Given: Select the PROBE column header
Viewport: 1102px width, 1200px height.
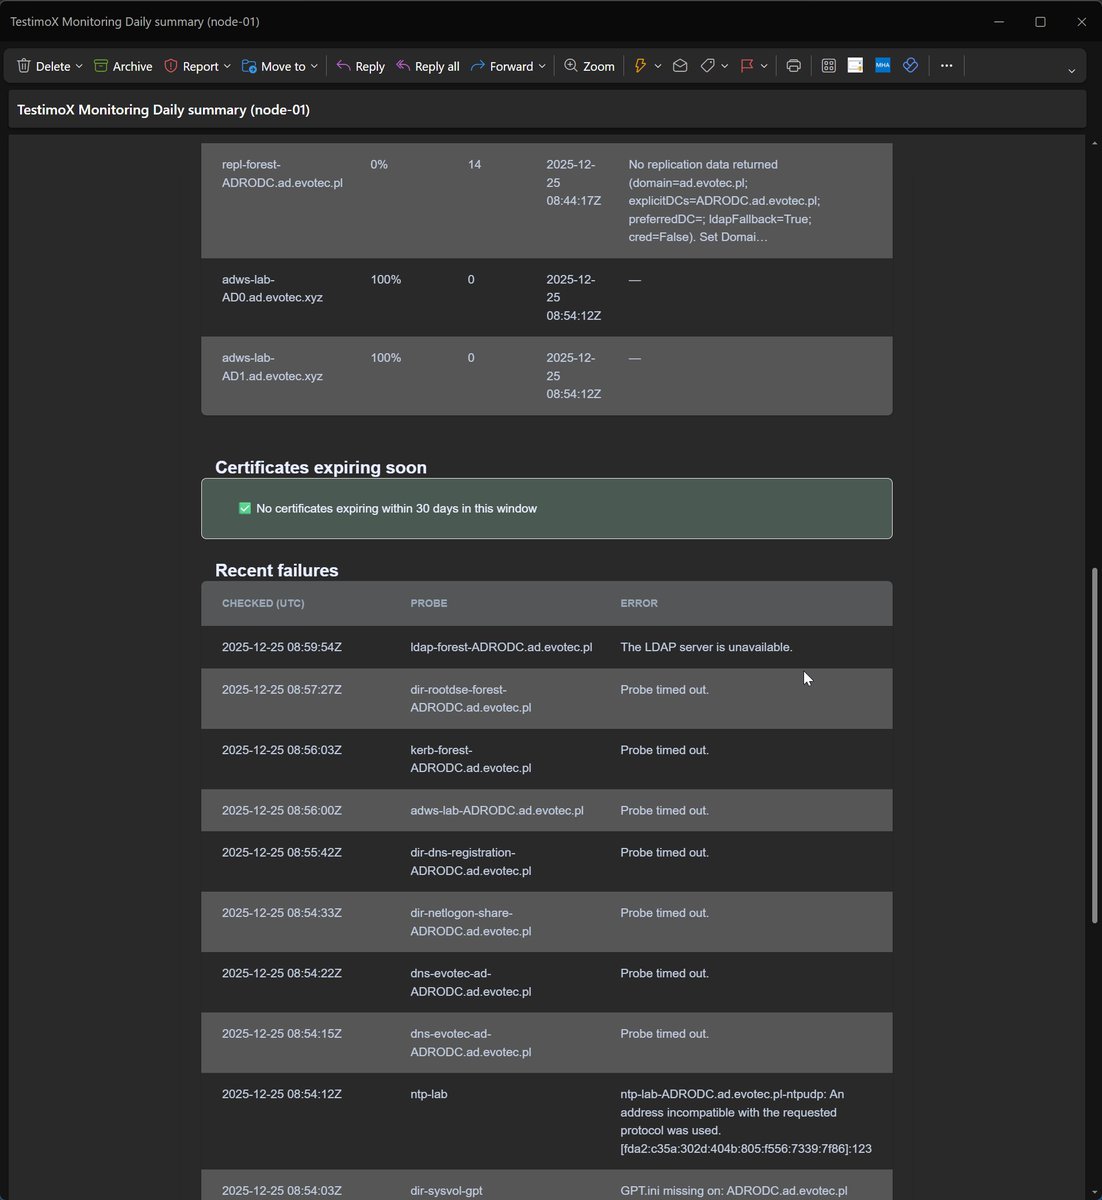Looking at the screenshot, I should (x=429, y=603).
